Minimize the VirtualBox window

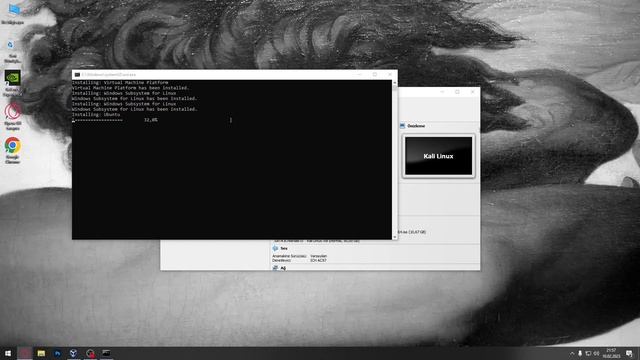(x=442, y=92)
